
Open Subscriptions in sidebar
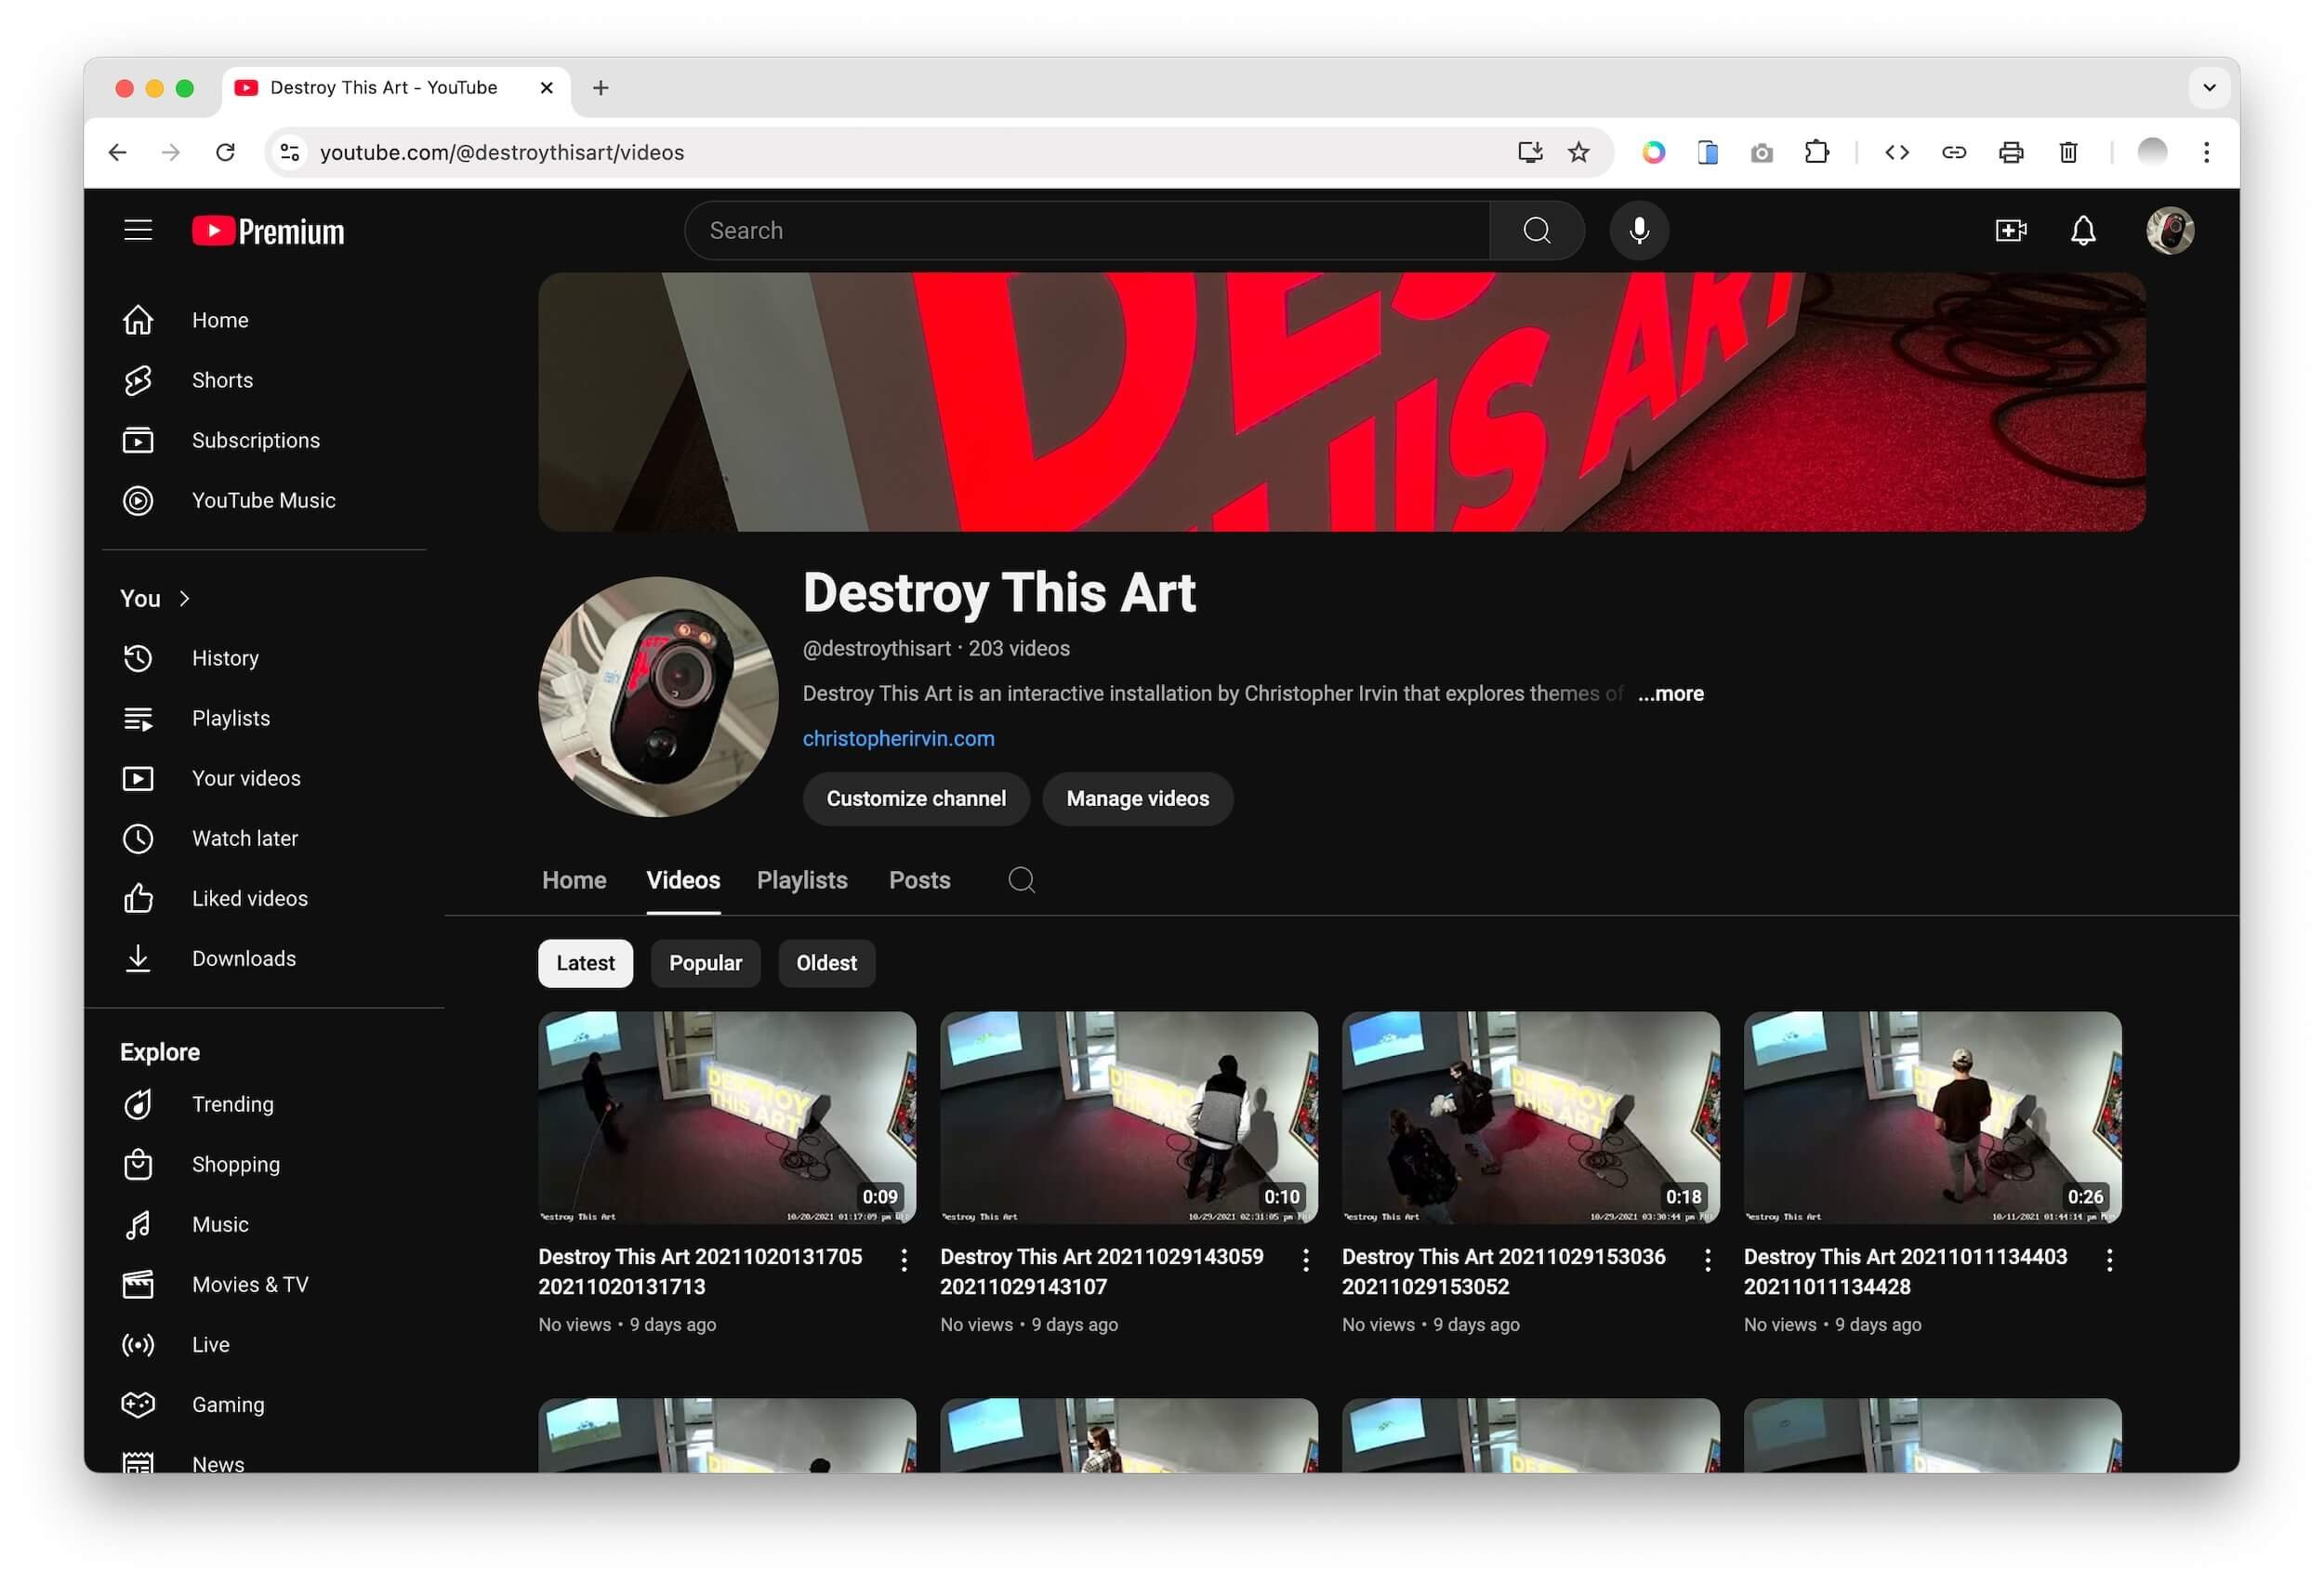coord(264,440)
